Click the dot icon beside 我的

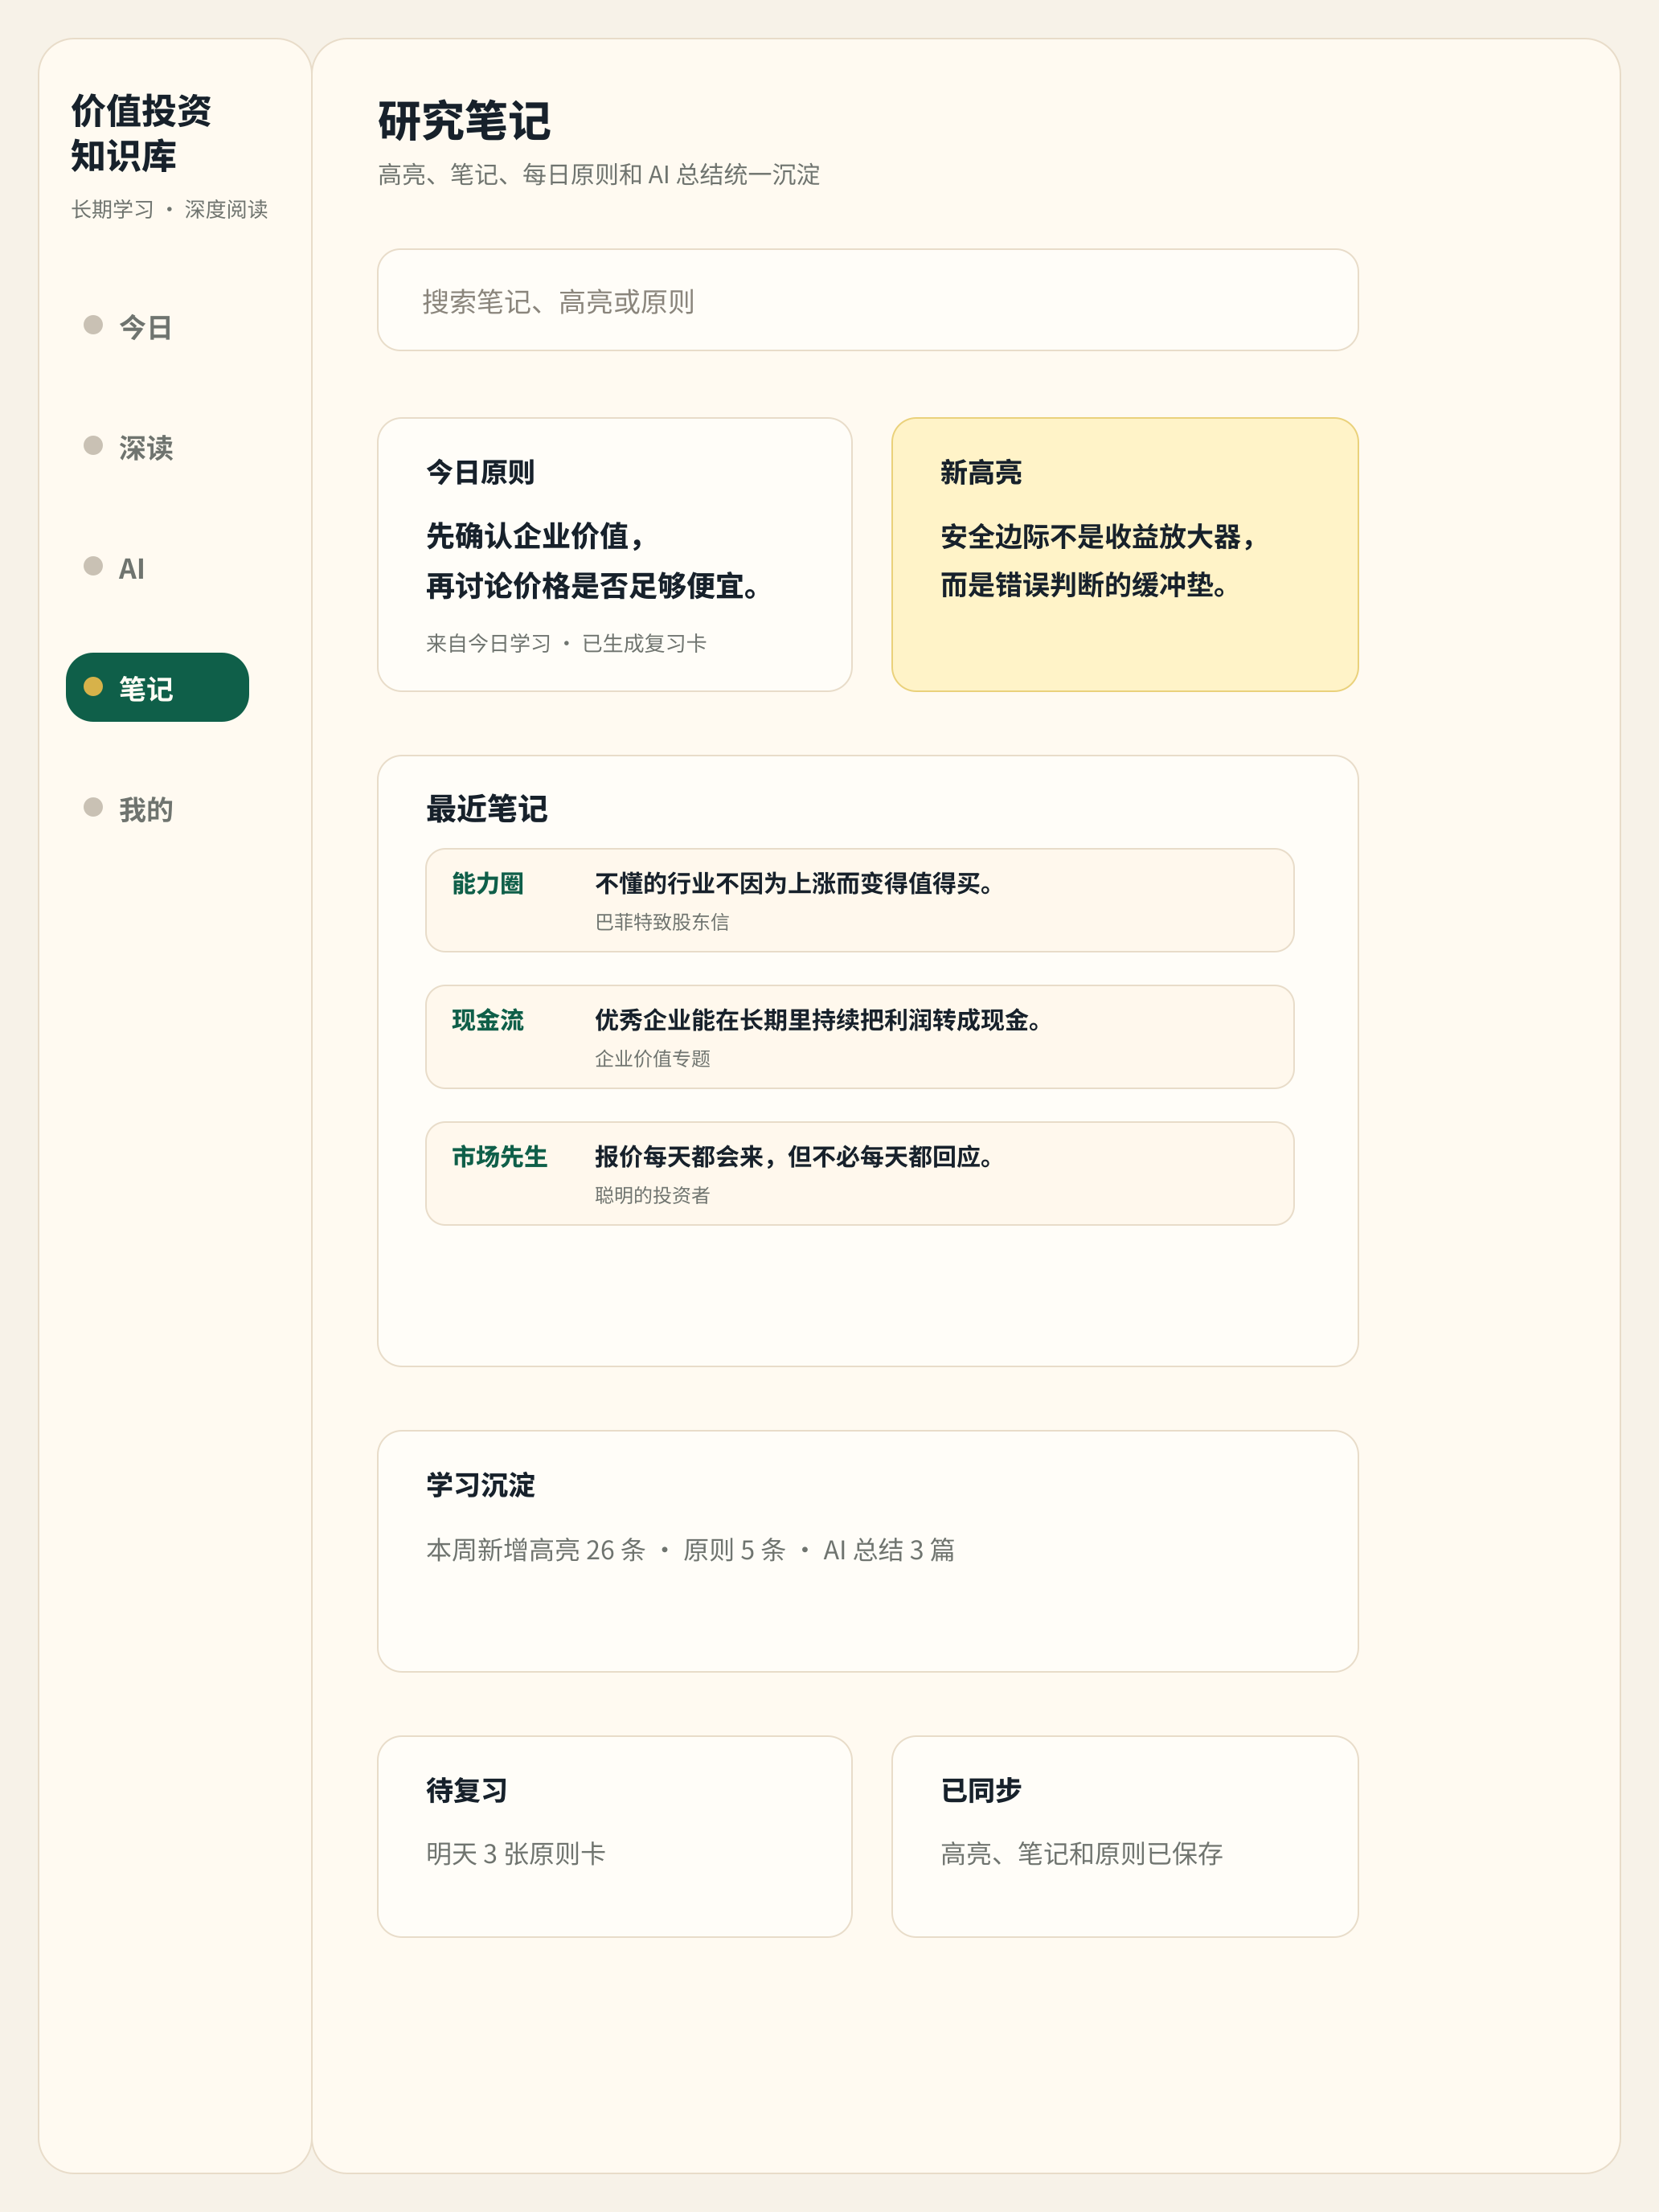click(x=93, y=807)
